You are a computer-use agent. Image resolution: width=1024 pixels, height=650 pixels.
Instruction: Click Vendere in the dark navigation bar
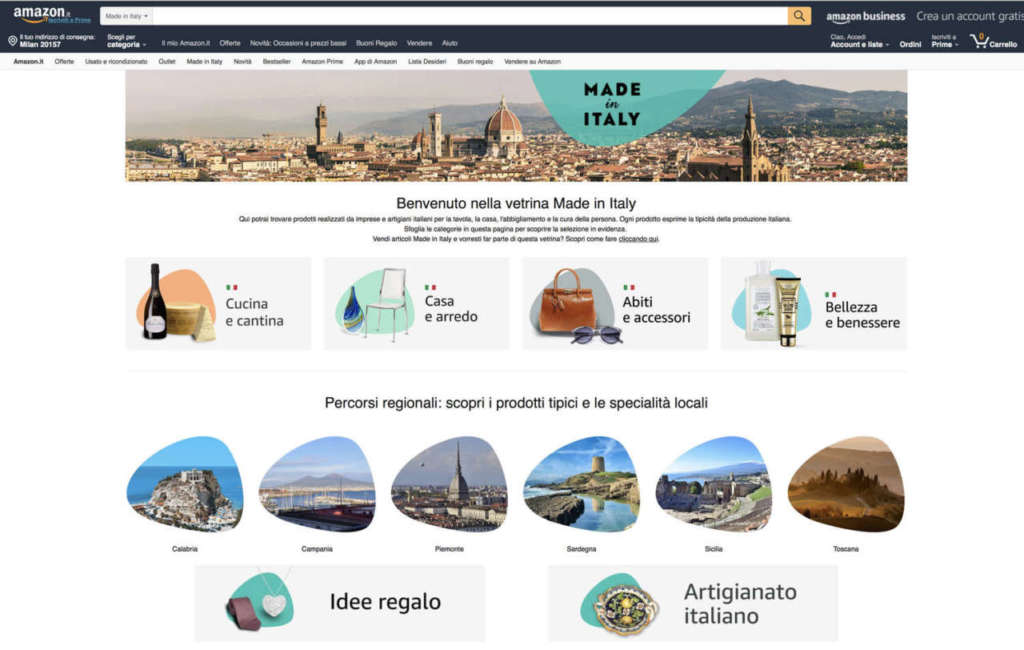coord(419,43)
